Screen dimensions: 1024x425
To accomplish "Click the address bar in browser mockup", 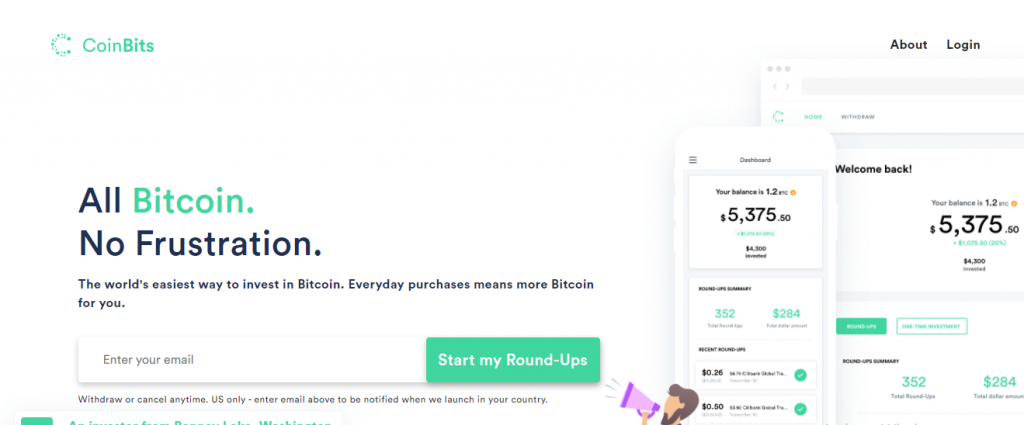I will click(x=912, y=86).
